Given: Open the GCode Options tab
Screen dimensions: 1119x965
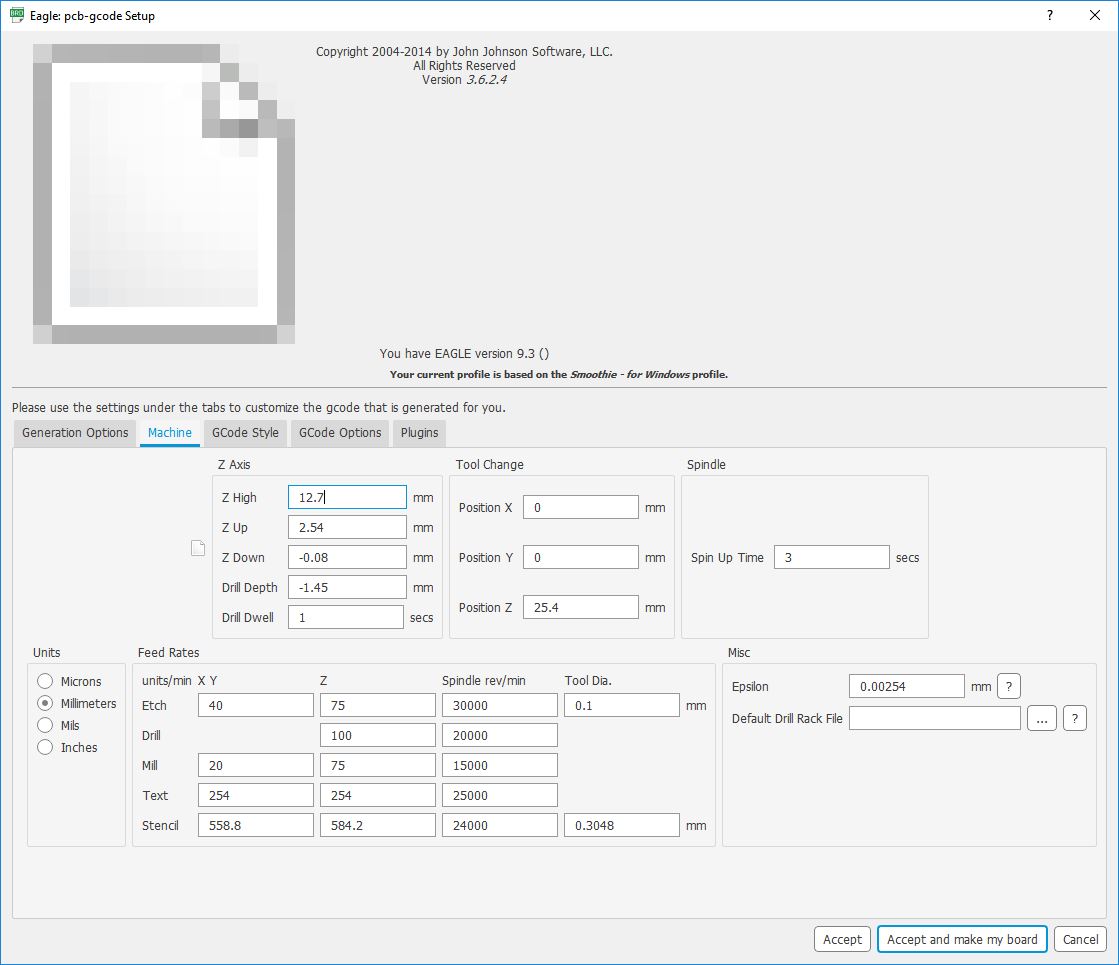Looking at the screenshot, I should coord(340,433).
